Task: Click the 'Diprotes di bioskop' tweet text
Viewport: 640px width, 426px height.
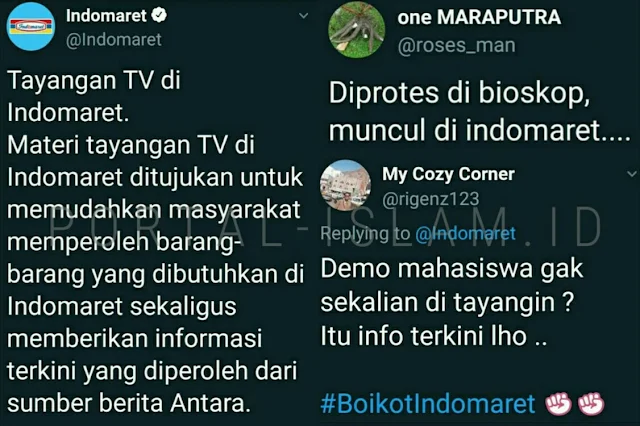Action: (480, 111)
